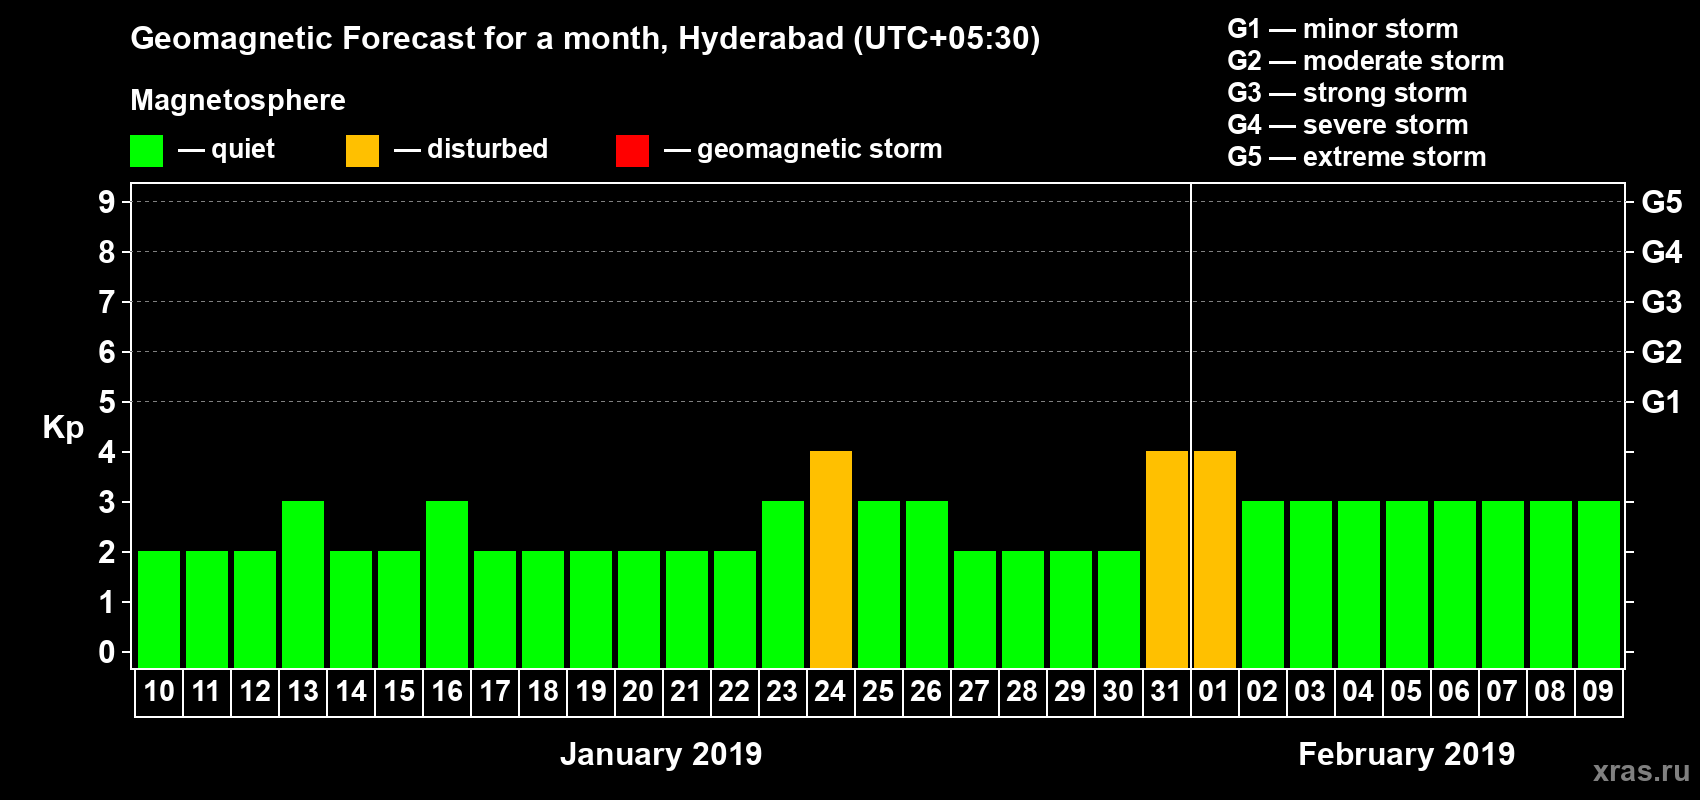Select the green bar for February 09

(x=1599, y=585)
